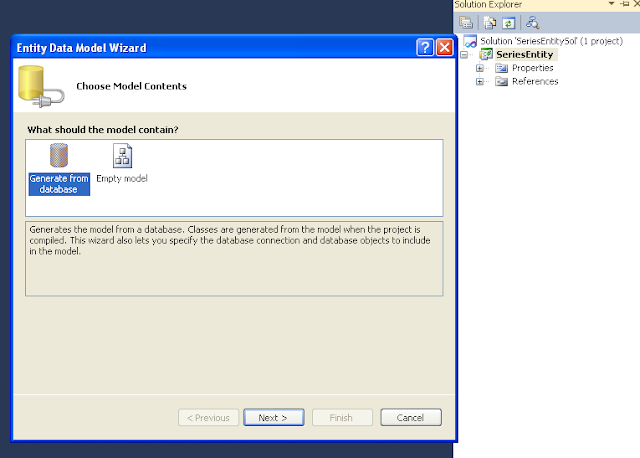640x458 pixels.
Task: Select the Solution 'SeriesEntitySol' node
Action: tap(551, 41)
